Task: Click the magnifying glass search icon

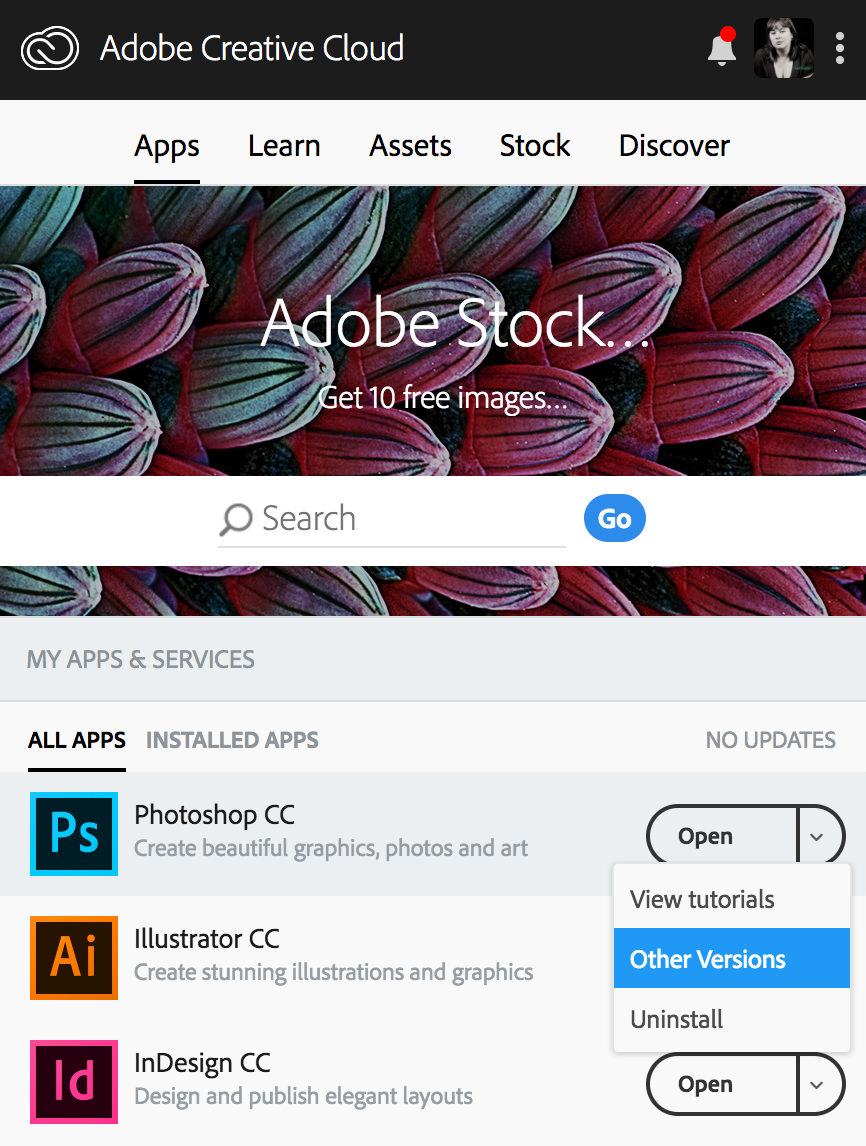Action: [236, 519]
